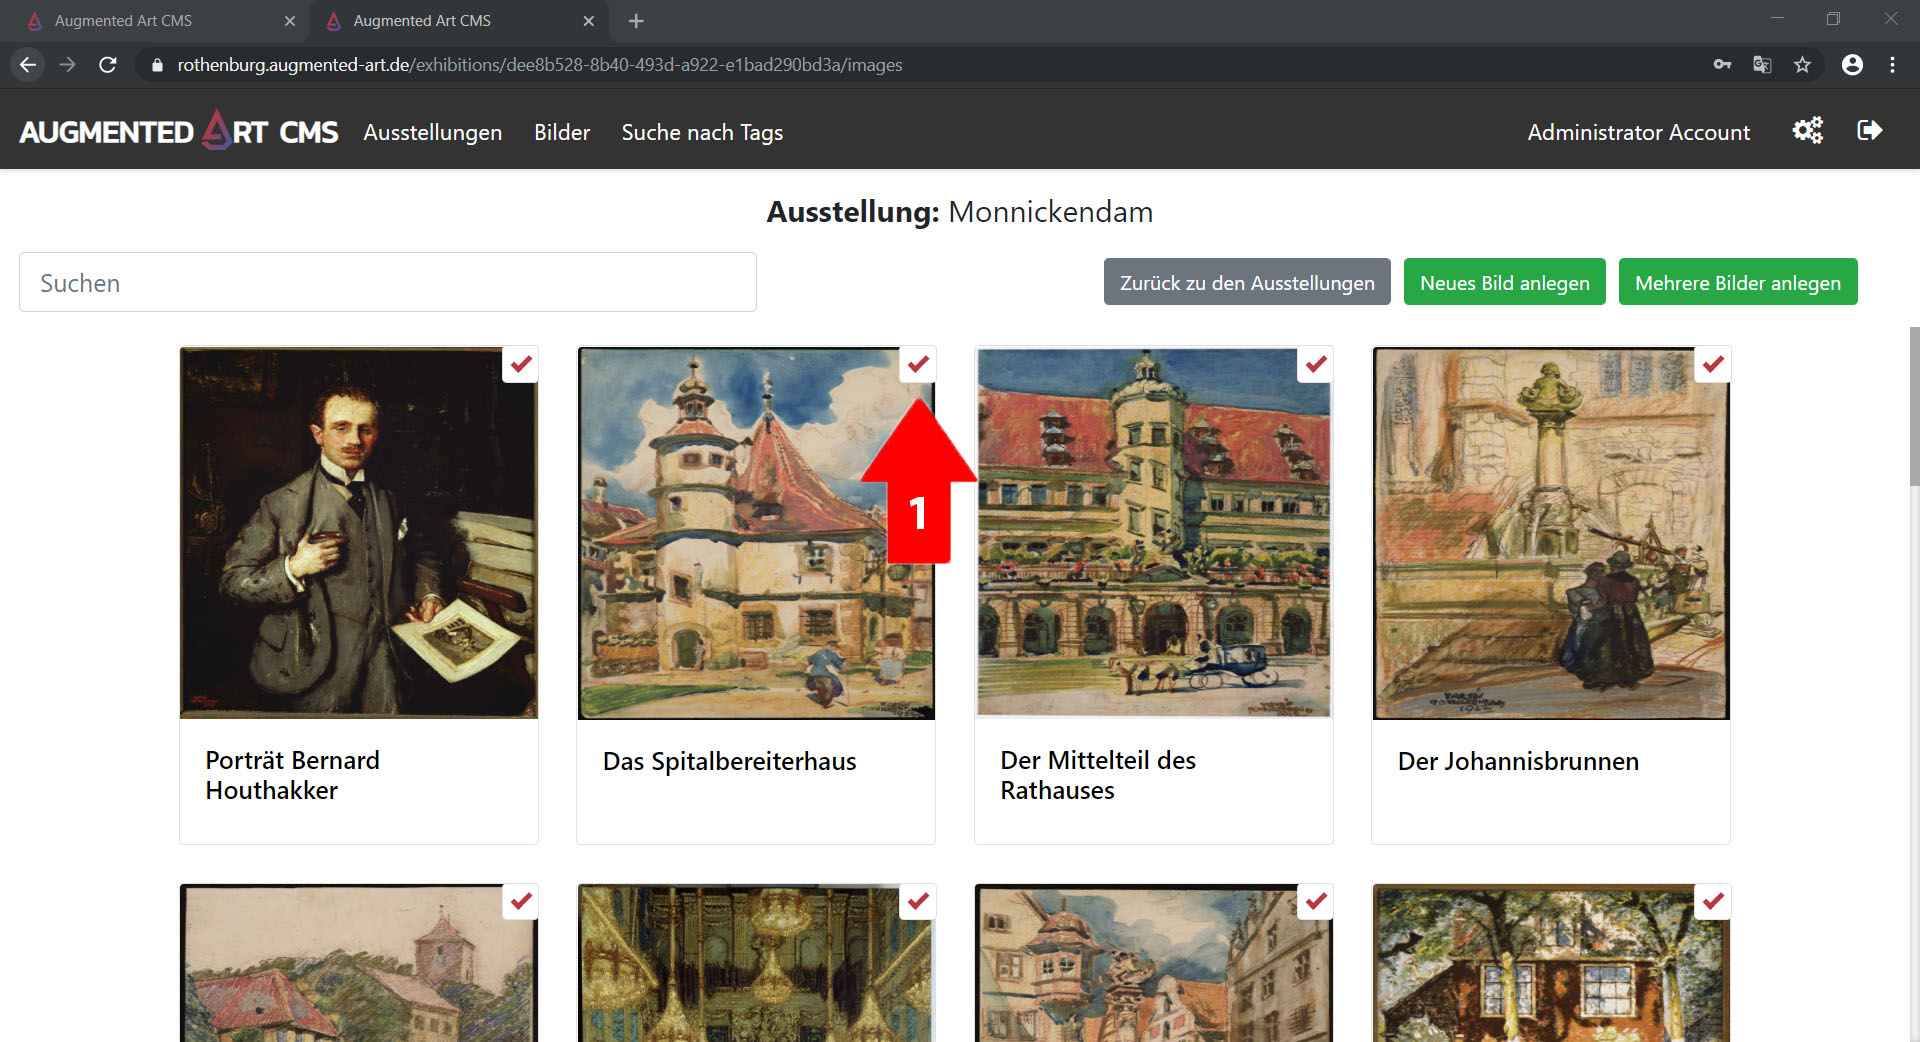Click title Das Spitalbereiterhaus
This screenshot has width=1920, height=1042.
point(729,761)
